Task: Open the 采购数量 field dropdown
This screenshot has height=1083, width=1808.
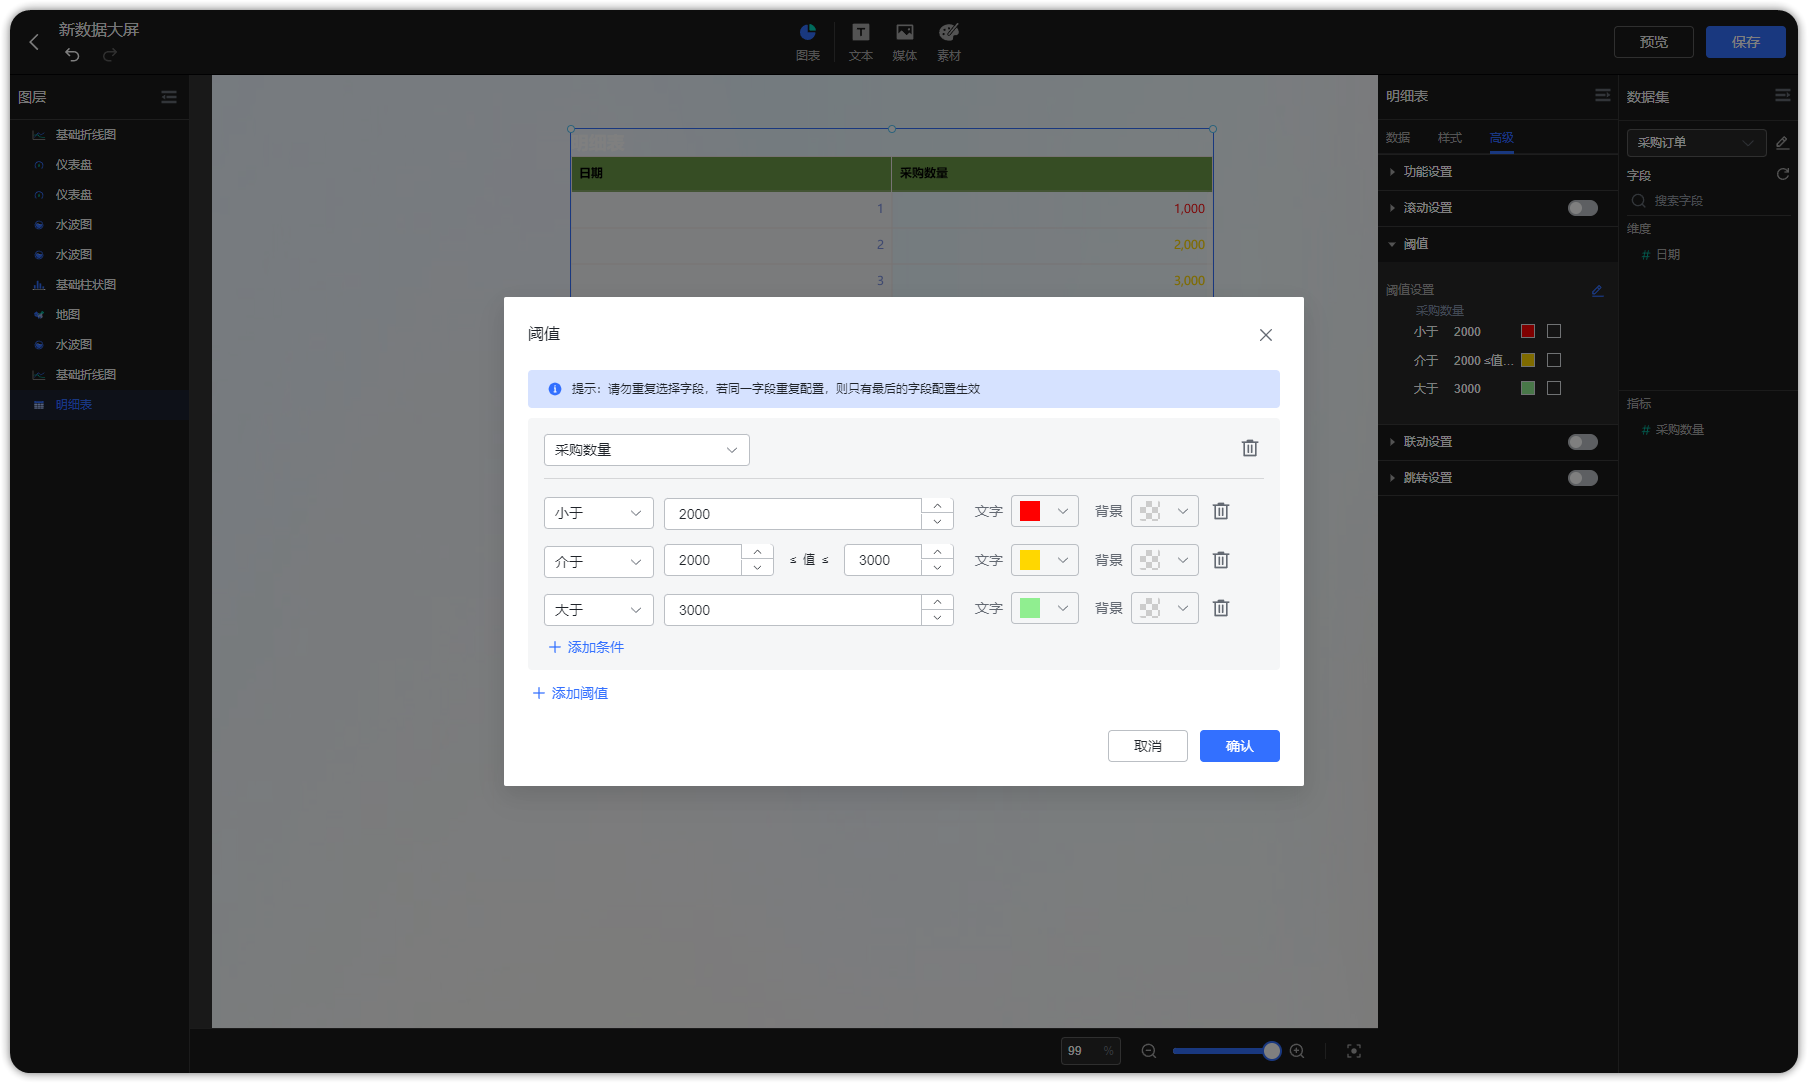Action: click(x=647, y=450)
